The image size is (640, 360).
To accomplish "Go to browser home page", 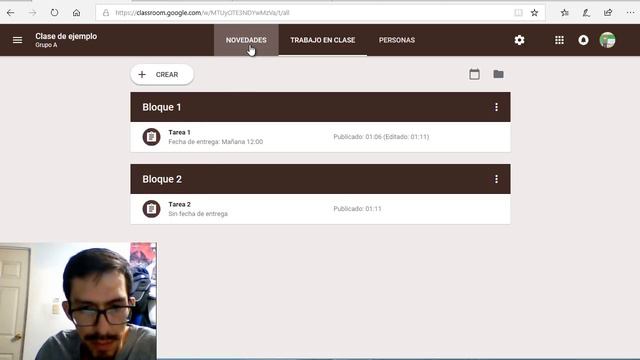I will point(76,13).
